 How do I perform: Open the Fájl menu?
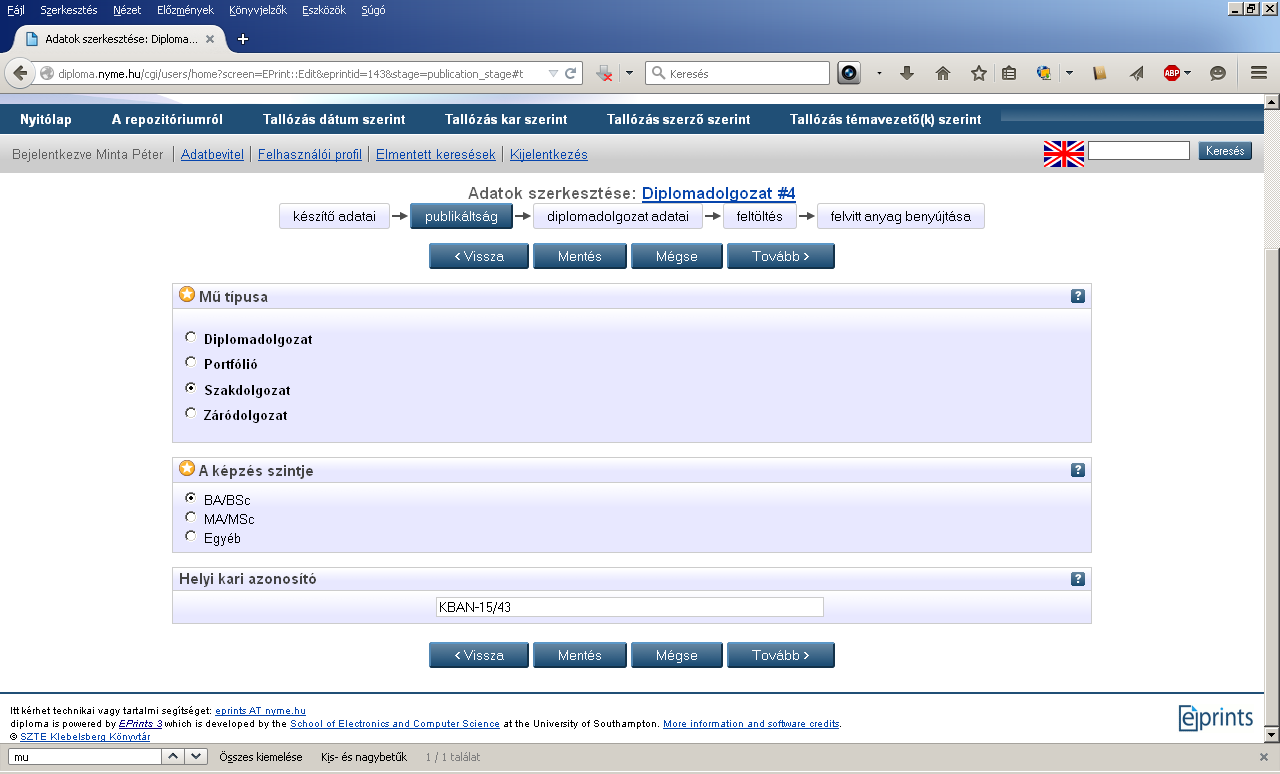point(15,10)
